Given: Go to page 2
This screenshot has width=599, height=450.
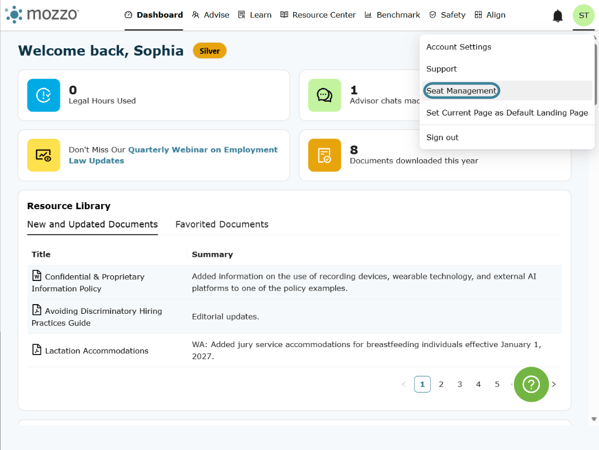Looking at the screenshot, I should click(x=441, y=384).
